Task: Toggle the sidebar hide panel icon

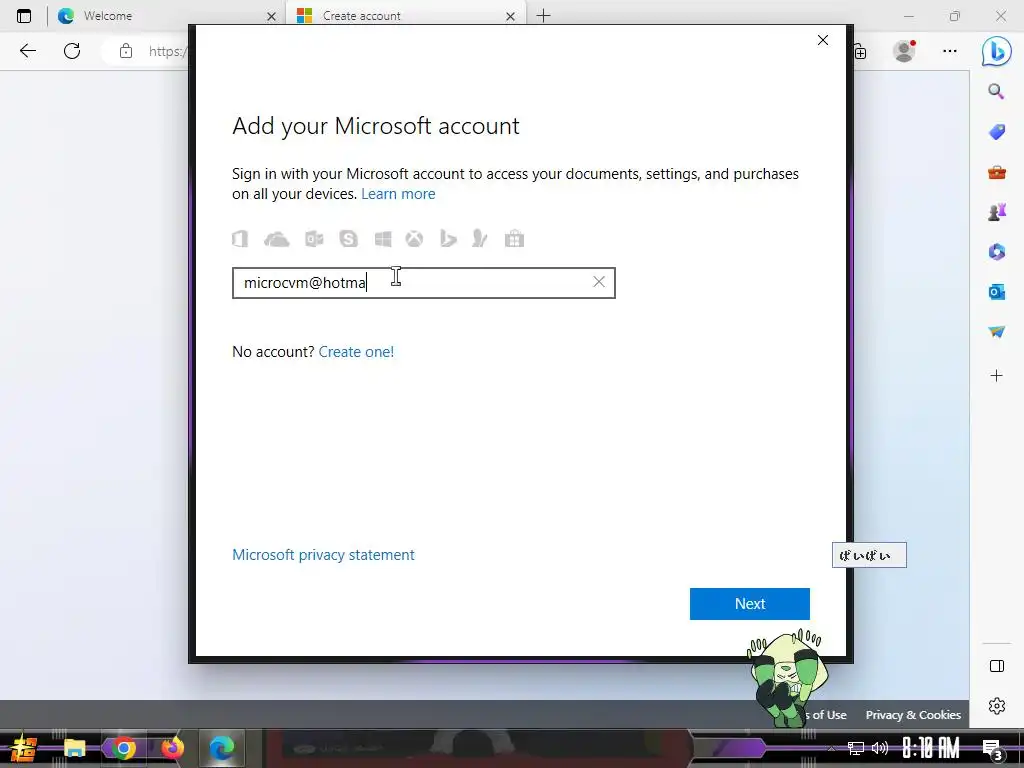Action: click(x=997, y=666)
